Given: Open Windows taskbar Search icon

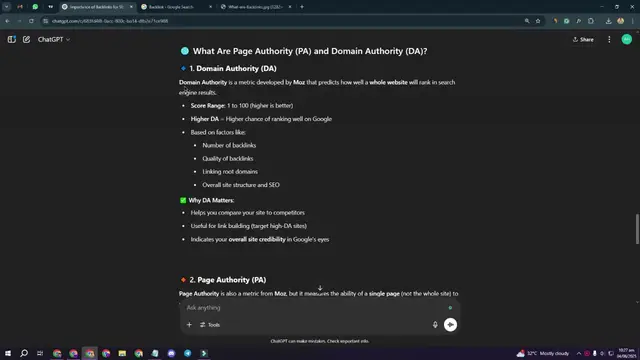Looking at the screenshot, I should 24,353.
